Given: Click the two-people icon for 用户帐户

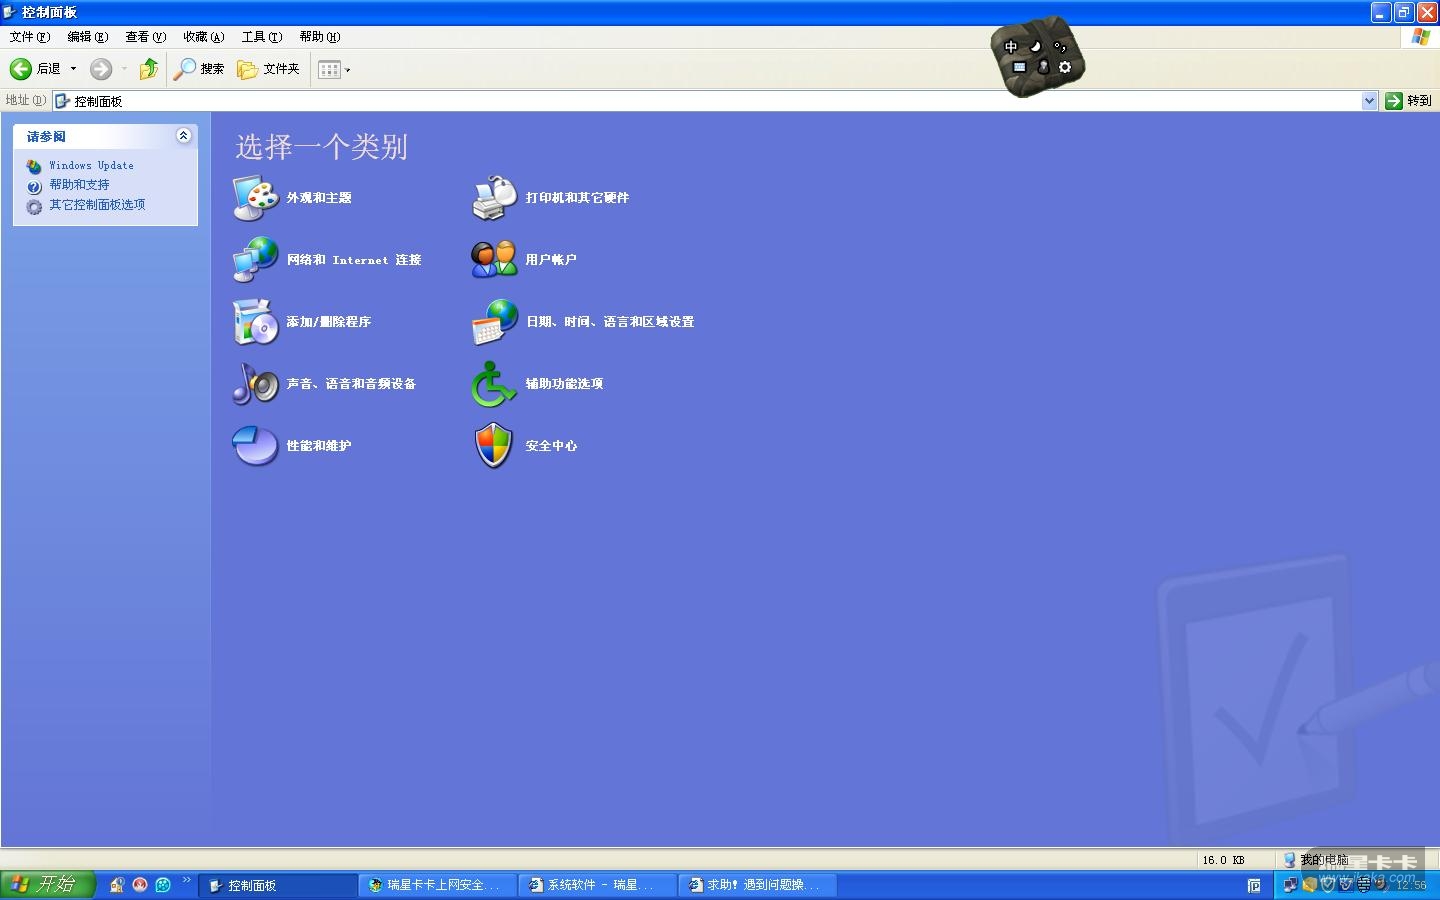Looking at the screenshot, I should point(494,260).
